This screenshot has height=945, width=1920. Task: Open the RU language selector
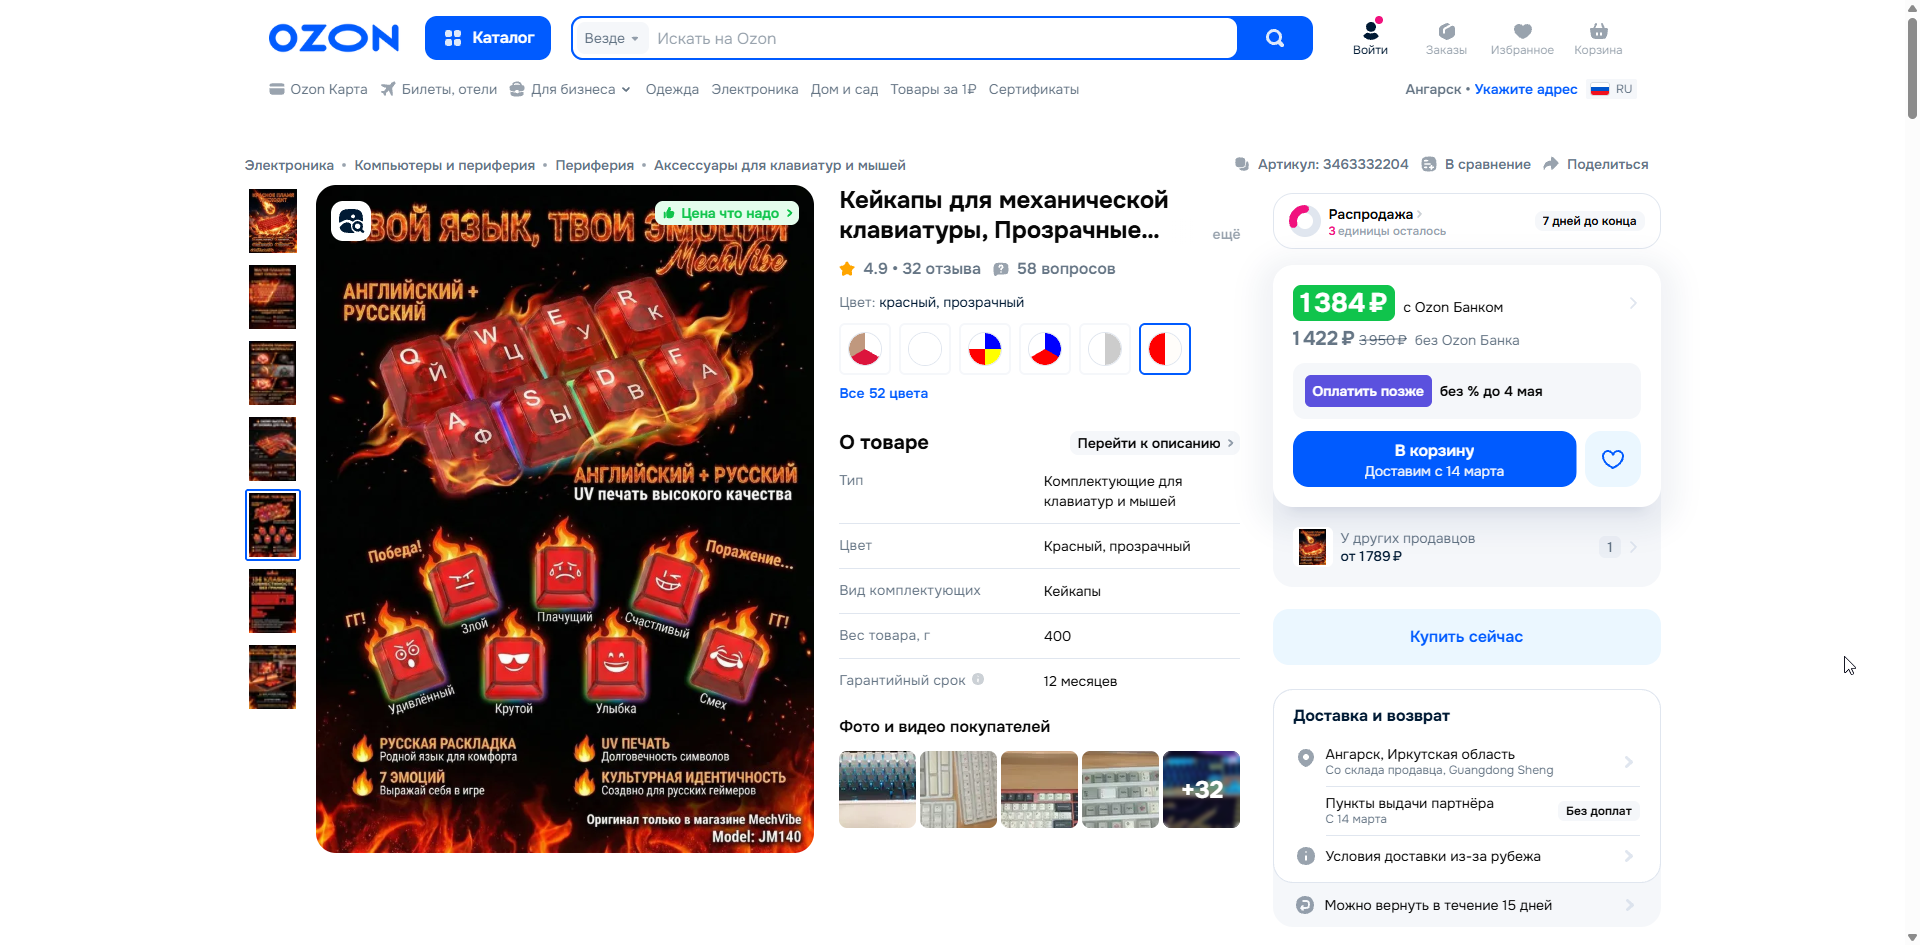[1611, 89]
